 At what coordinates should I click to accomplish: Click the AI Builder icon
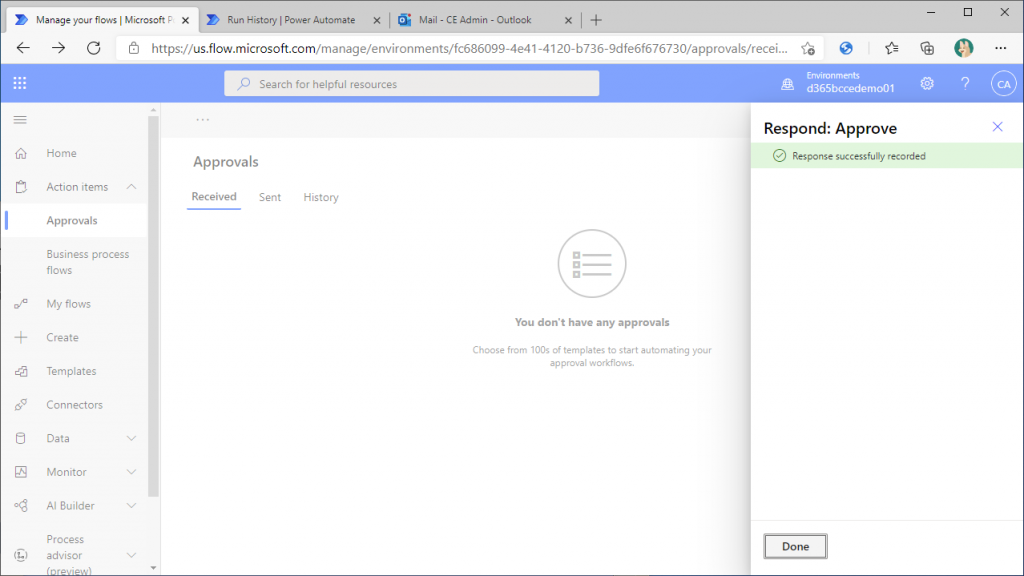click(x=21, y=505)
